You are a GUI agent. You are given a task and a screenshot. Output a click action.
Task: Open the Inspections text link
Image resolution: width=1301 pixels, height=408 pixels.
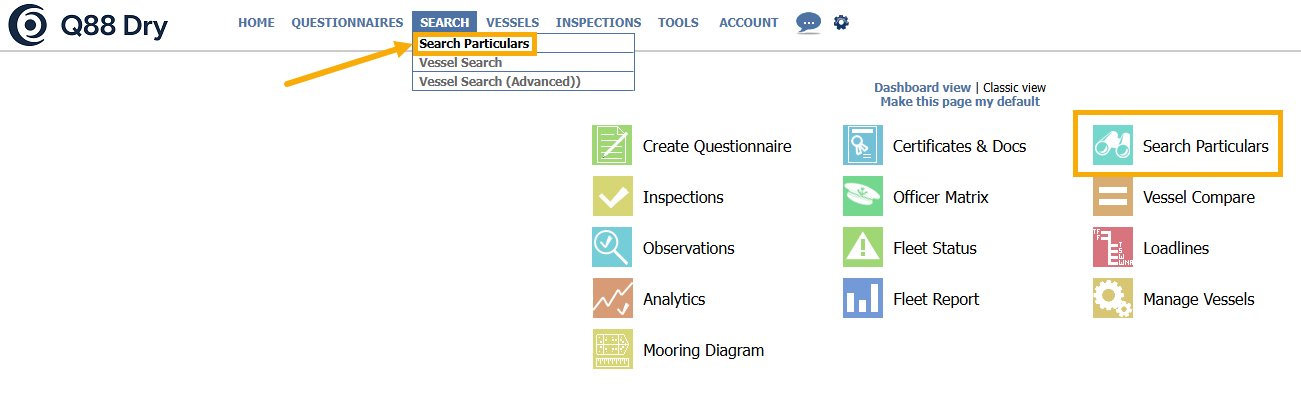[x=683, y=197]
